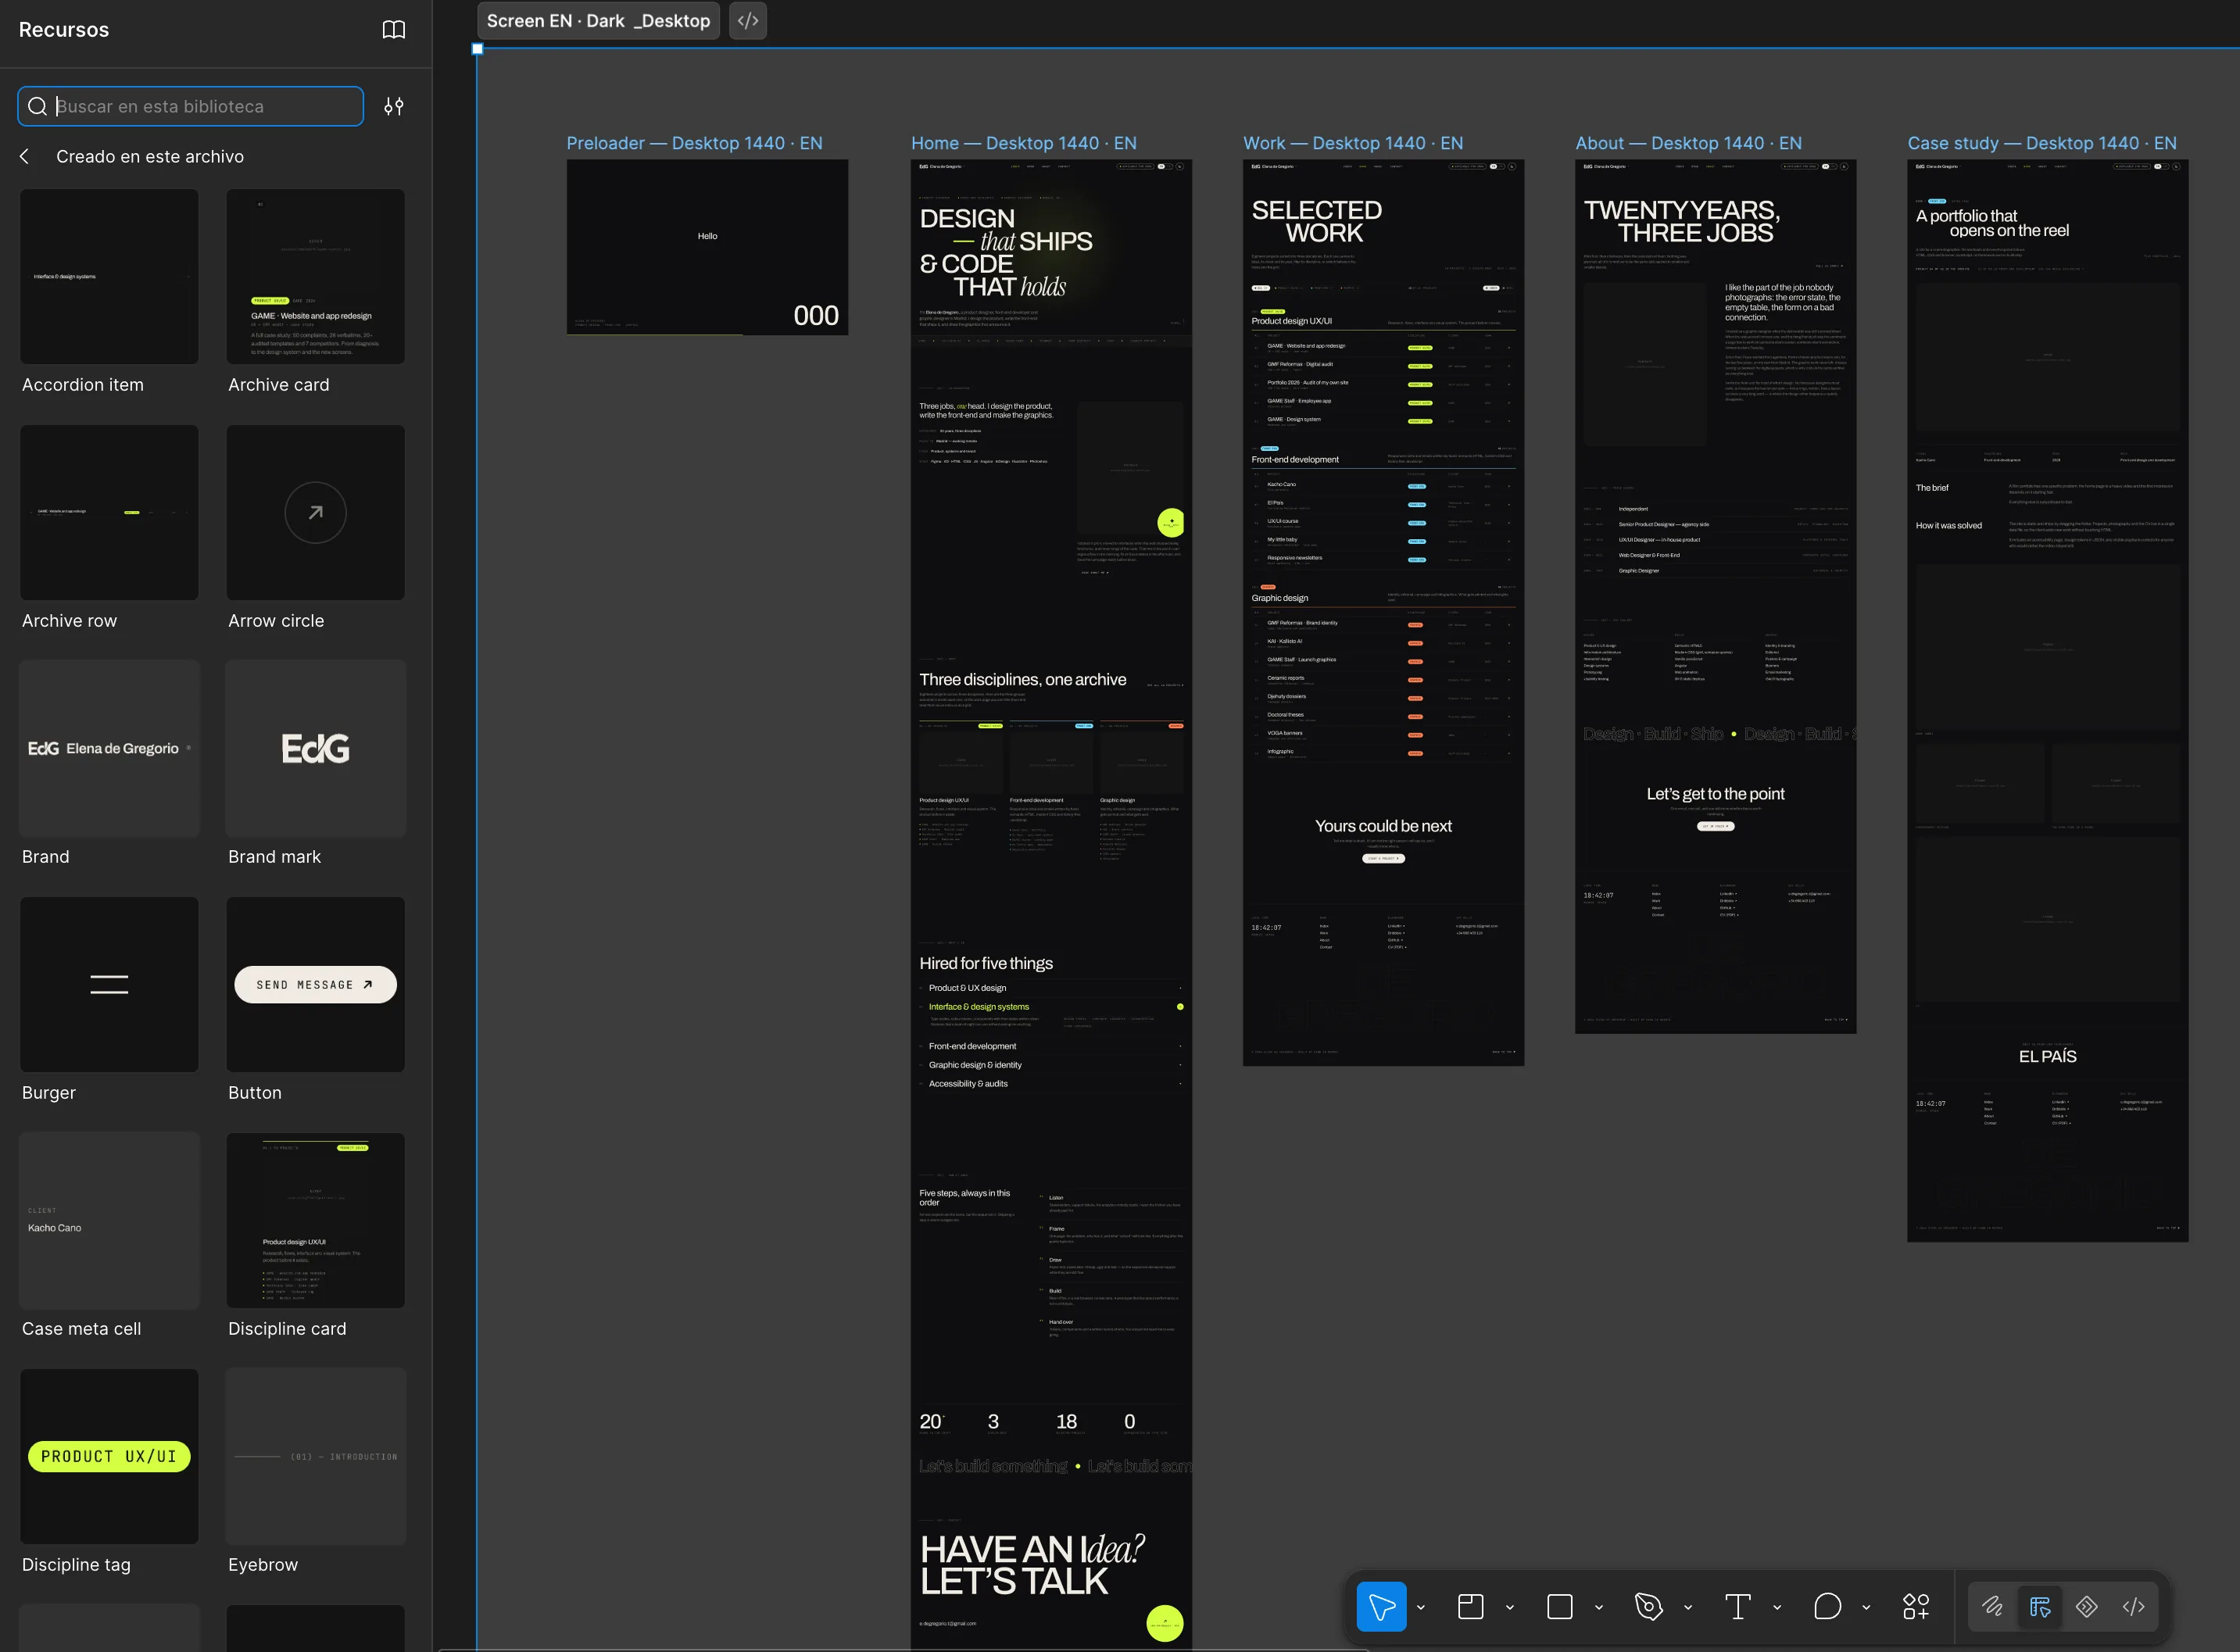This screenshot has height=1652, width=2240.
Task: Pick the Button component with SEND MESSAGE
Action: point(316,985)
